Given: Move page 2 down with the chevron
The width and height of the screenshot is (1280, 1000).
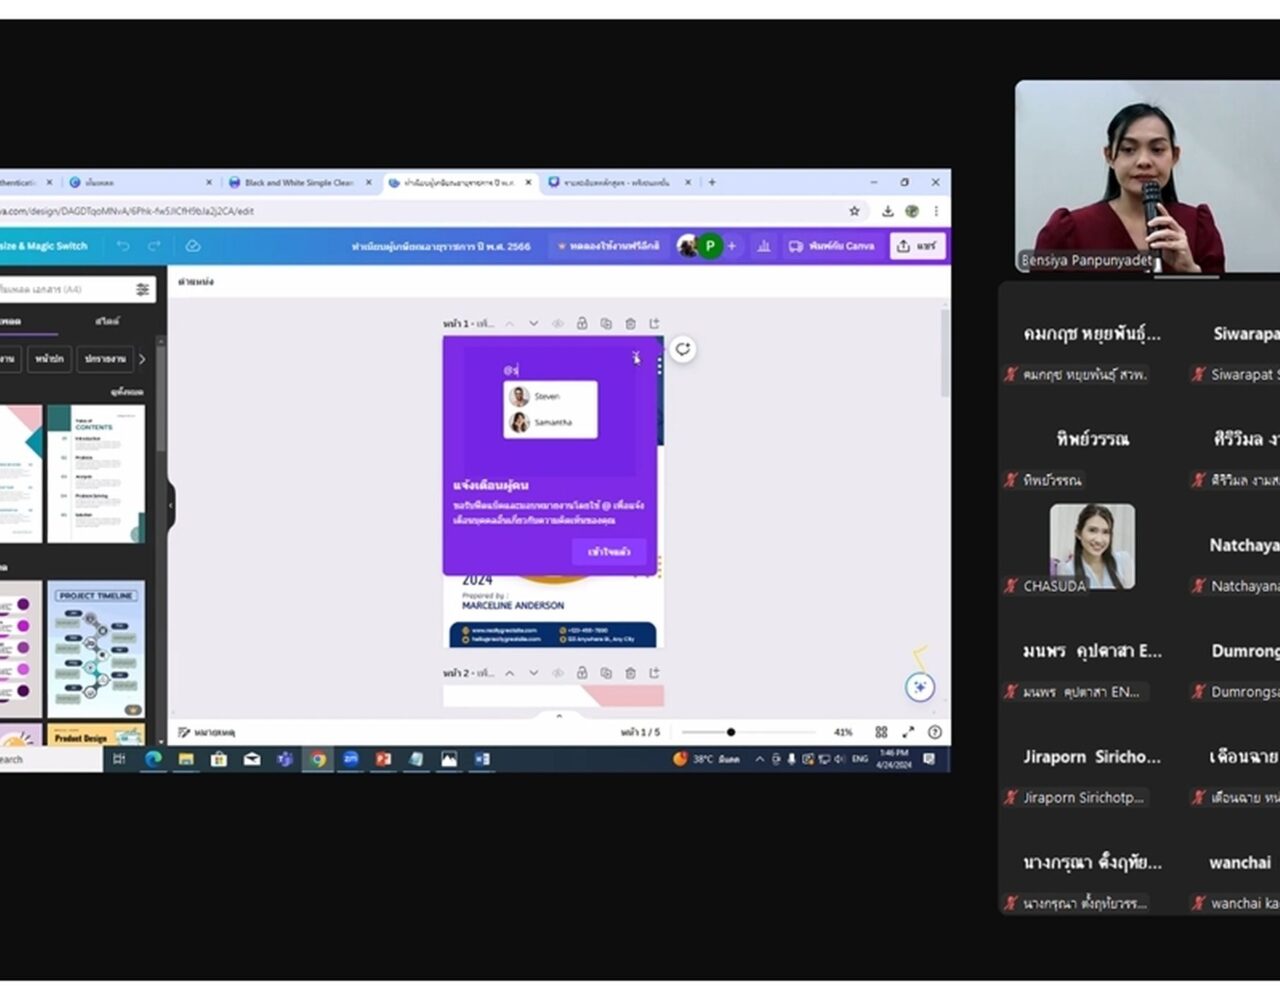Looking at the screenshot, I should point(533,673).
